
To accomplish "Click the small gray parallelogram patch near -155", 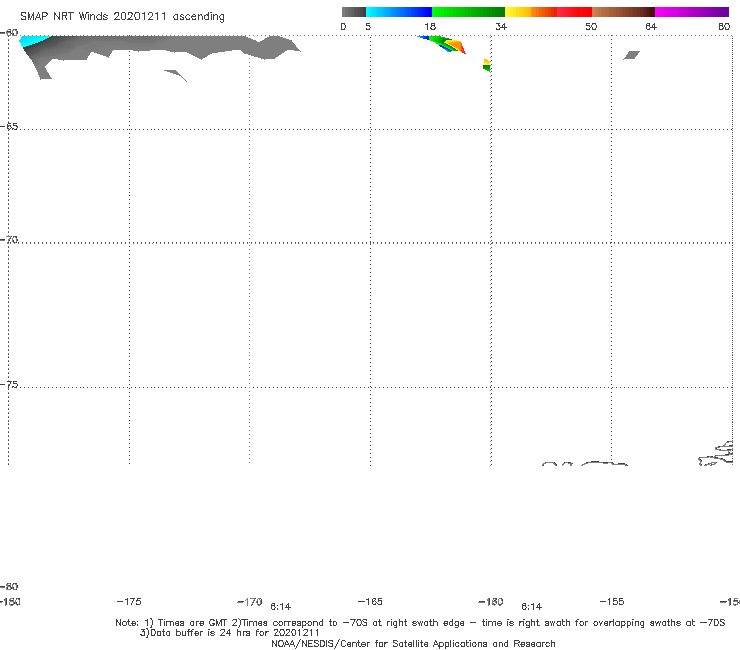I will (631, 55).
